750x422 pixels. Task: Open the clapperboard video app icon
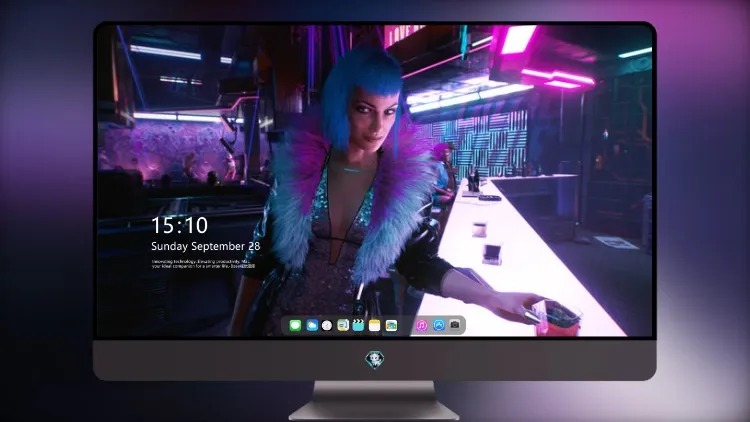(x=358, y=325)
